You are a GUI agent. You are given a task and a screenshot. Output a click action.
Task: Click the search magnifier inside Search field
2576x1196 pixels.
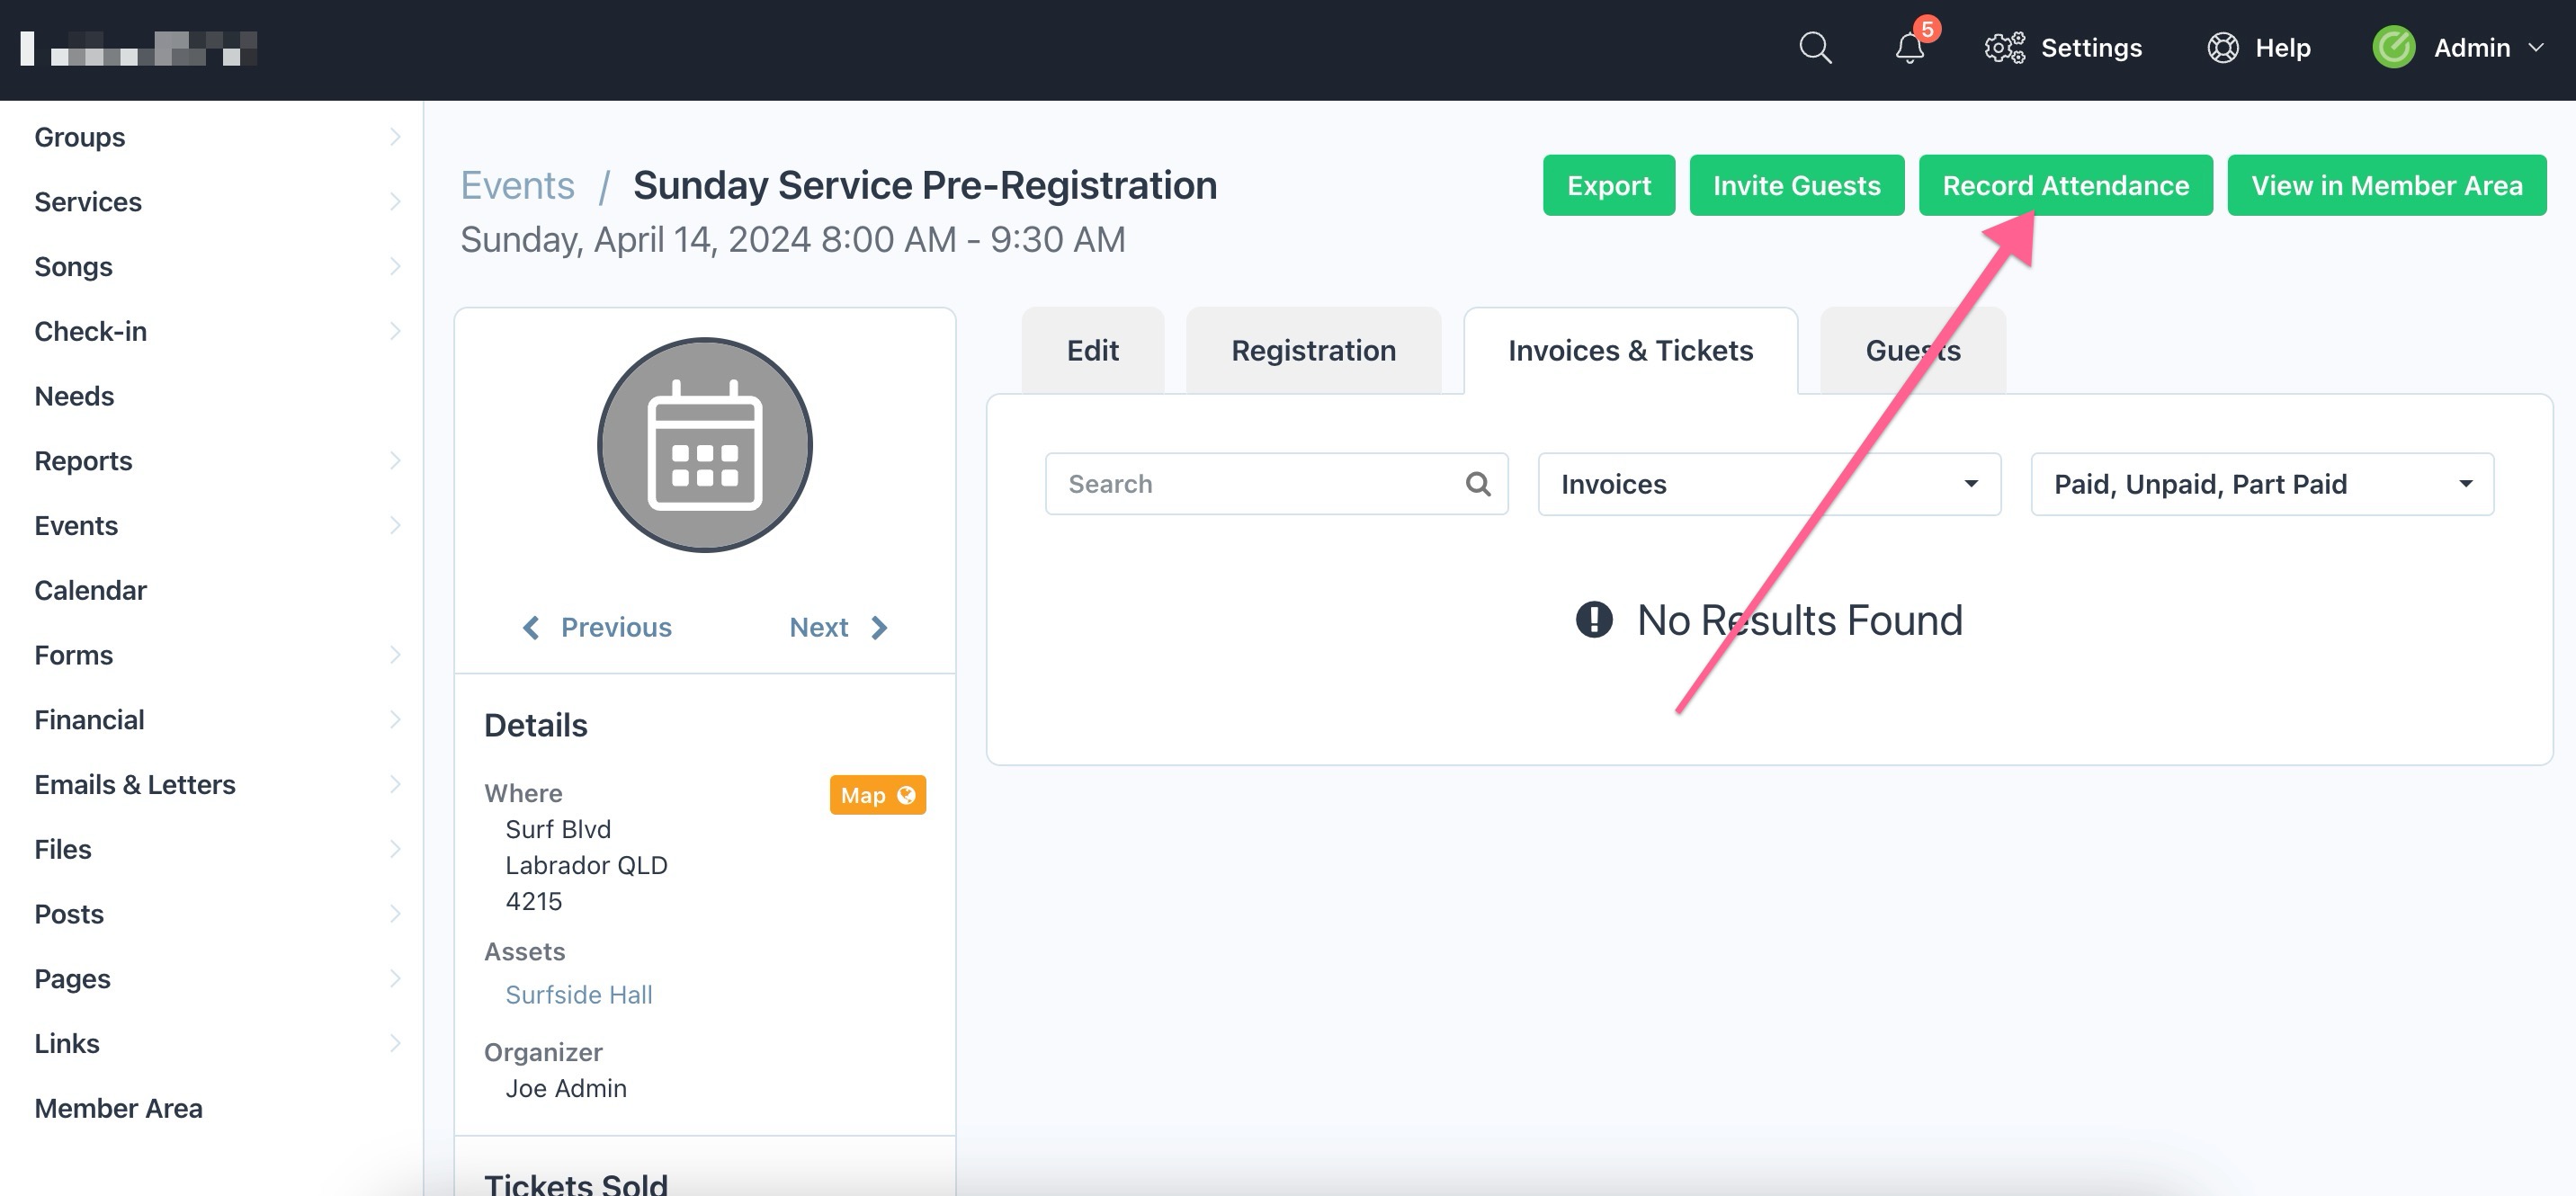(x=1478, y=484)
